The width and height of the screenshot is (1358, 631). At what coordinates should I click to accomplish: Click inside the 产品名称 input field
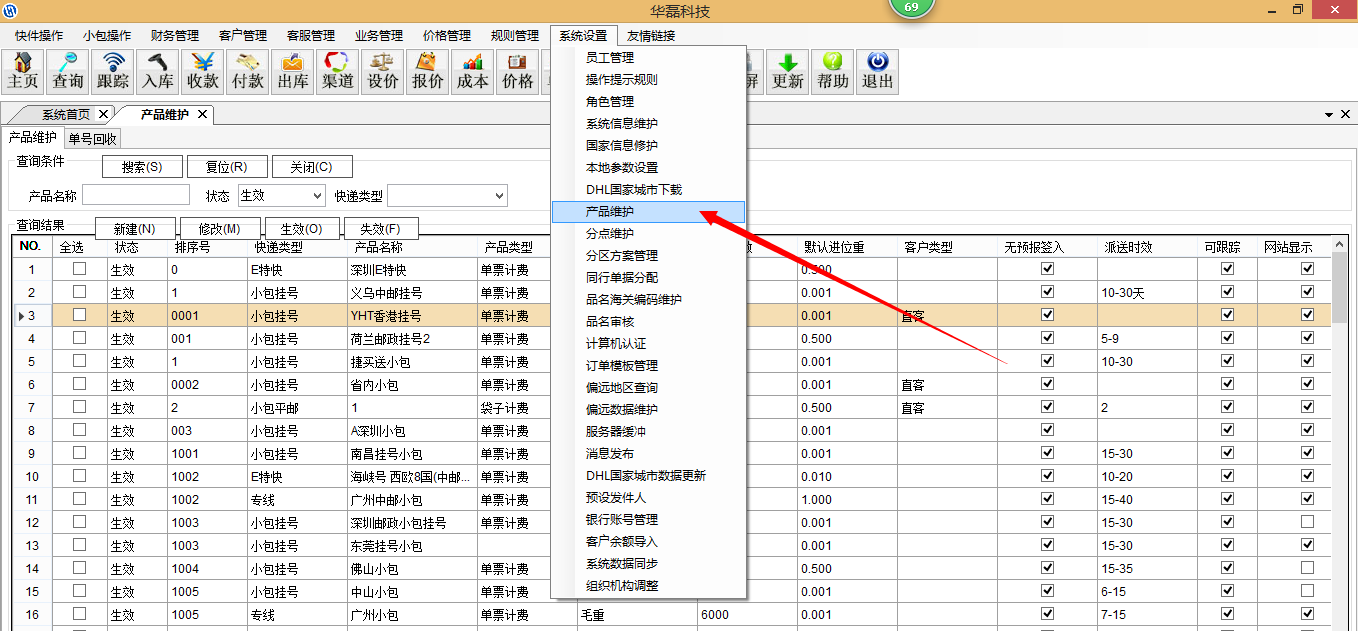[136, 195]
